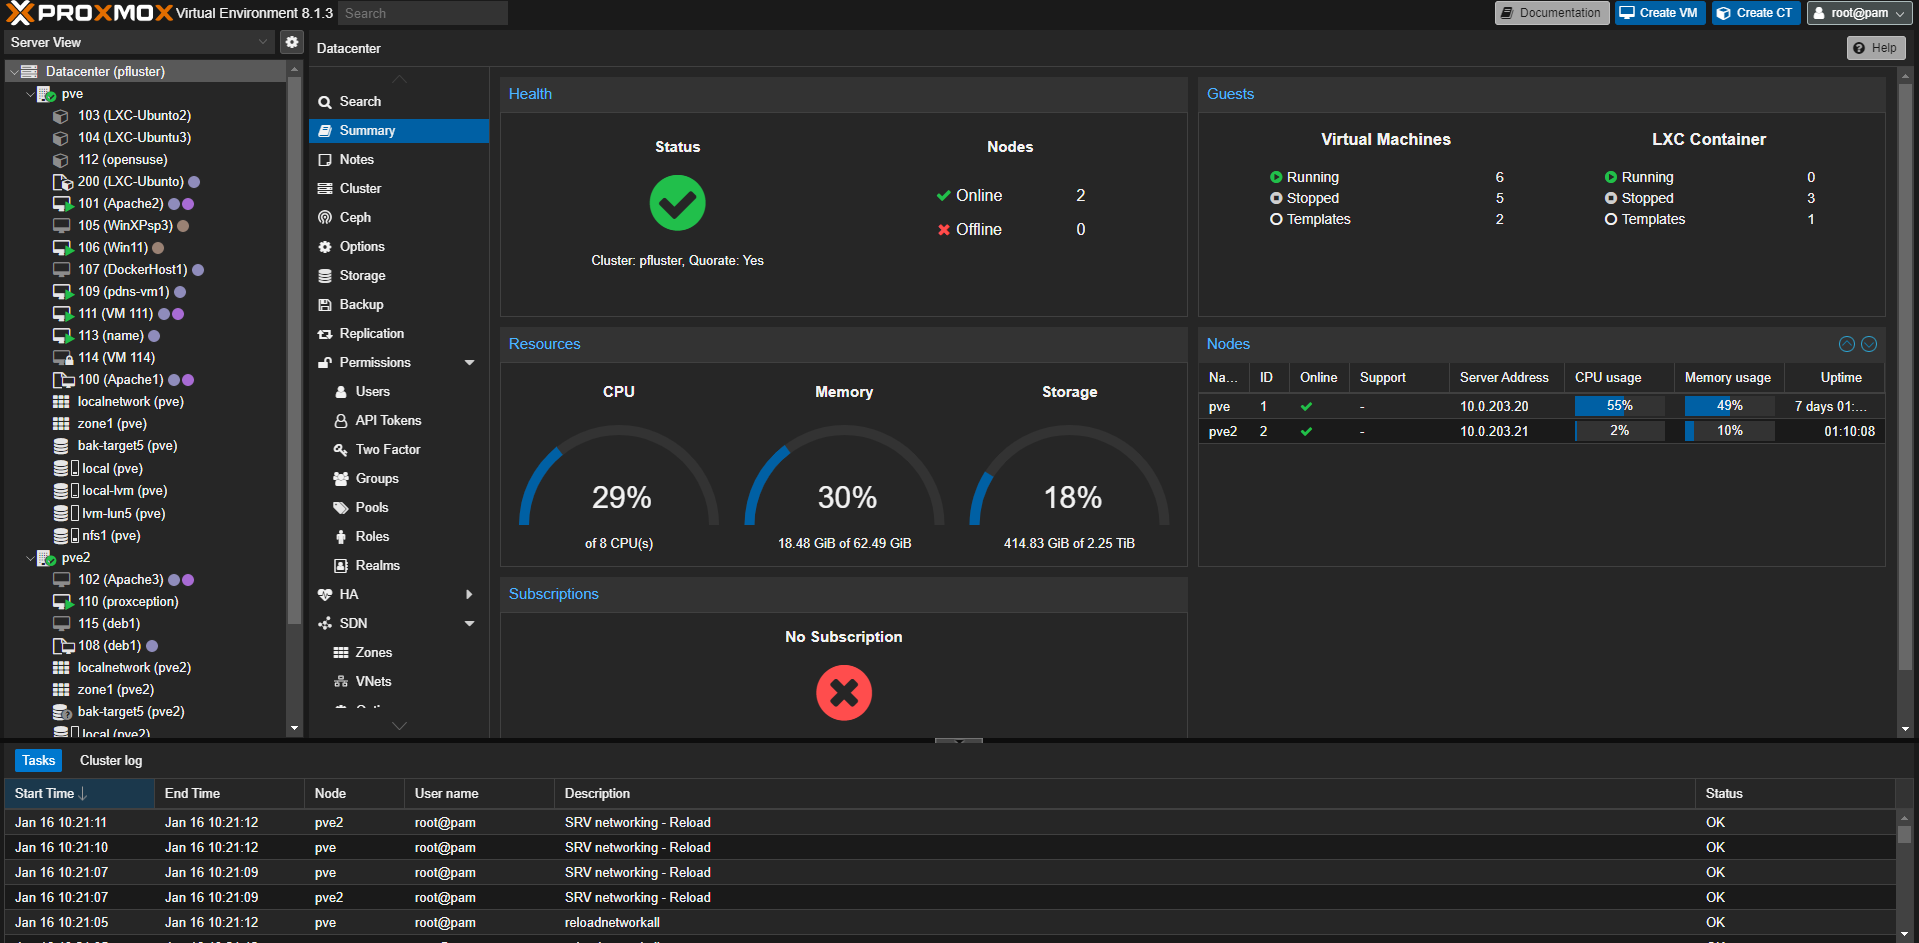Click the Cluster servers icon
This screenshot has width=1919, height=943.
click(x=325, y=189)
